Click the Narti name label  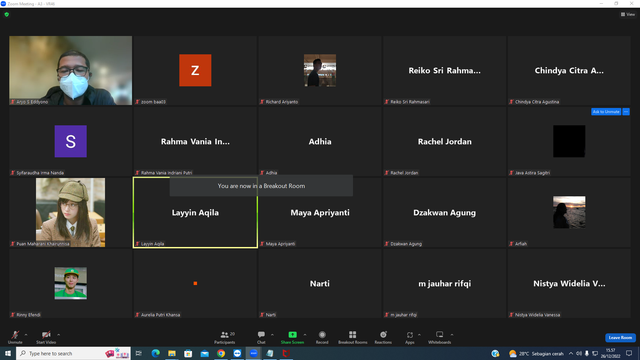point(320,284)
